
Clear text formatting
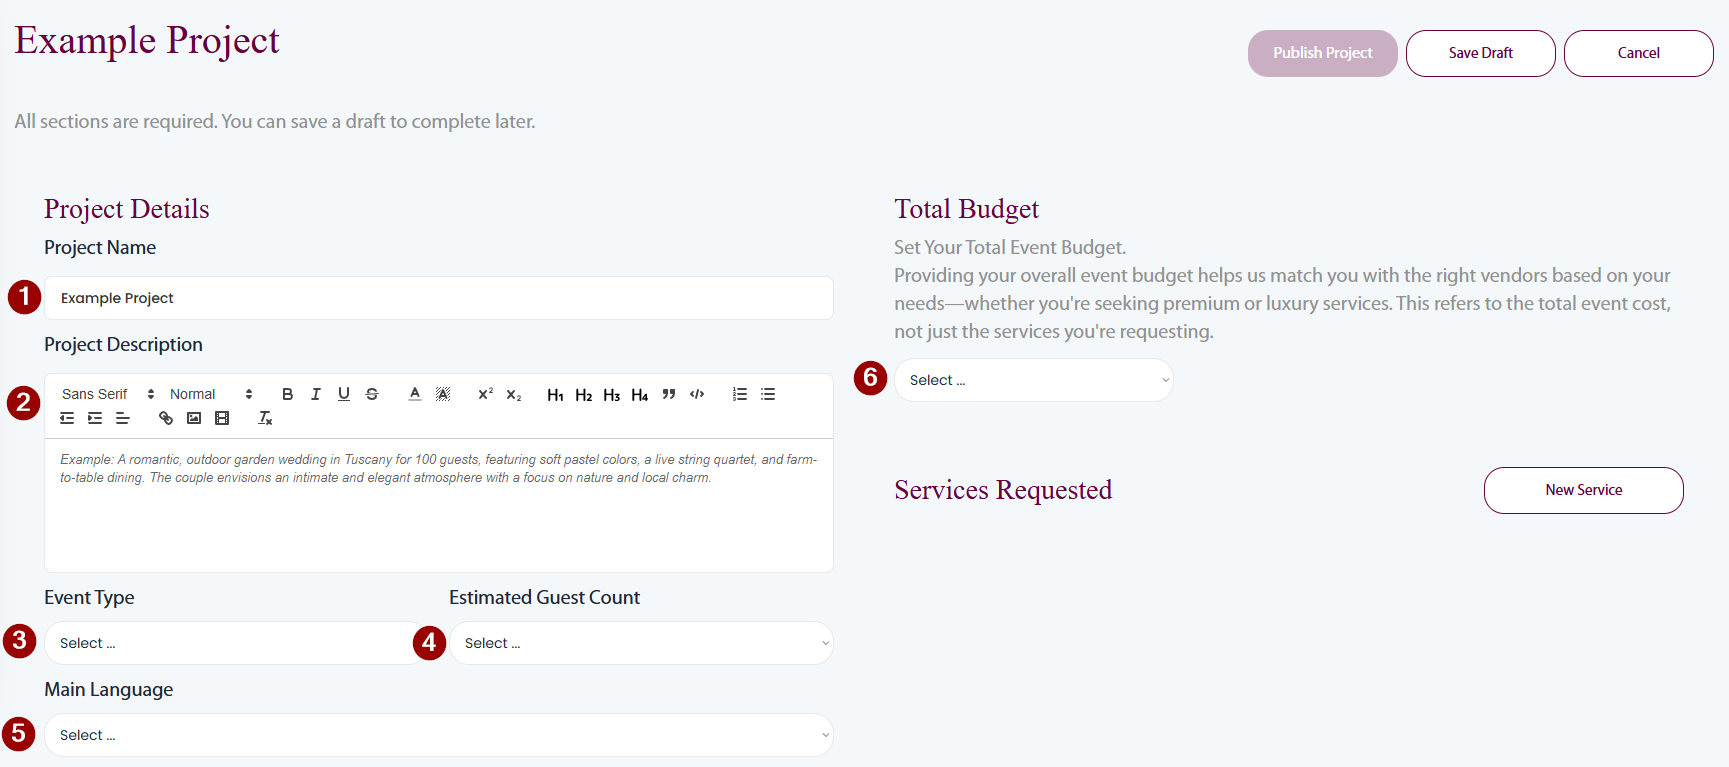point(265,418)
